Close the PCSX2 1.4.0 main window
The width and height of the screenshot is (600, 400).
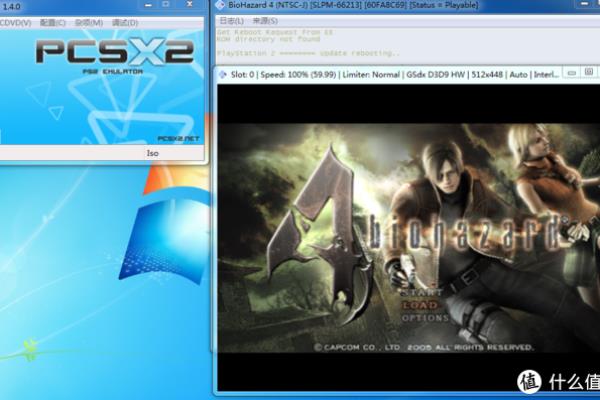pos(190,4)
